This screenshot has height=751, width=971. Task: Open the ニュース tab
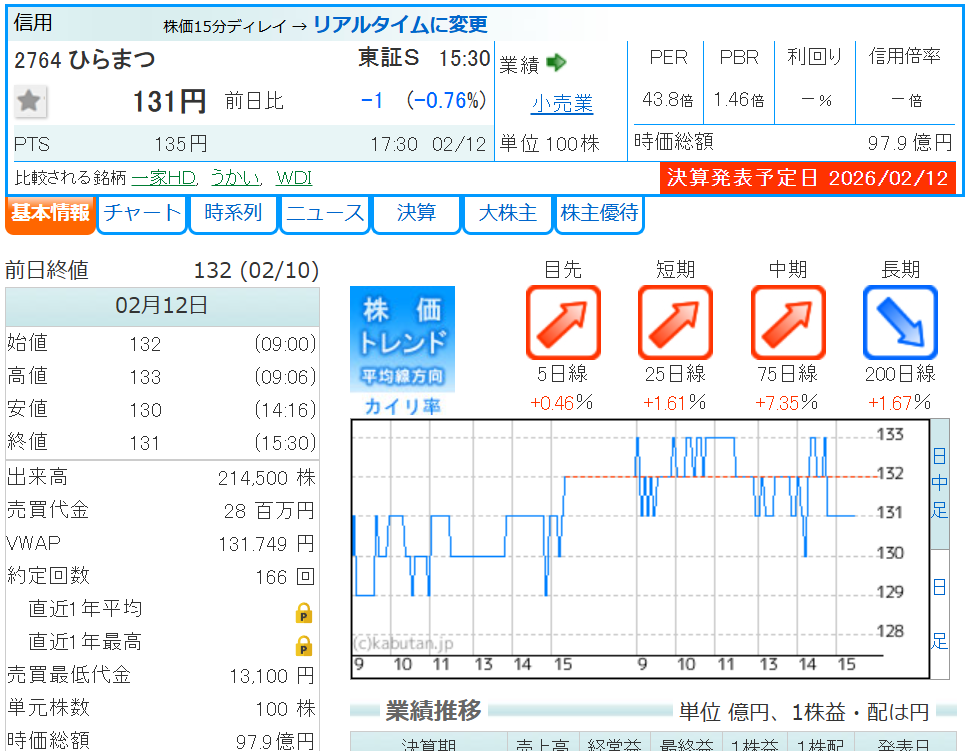click(324, 214)
